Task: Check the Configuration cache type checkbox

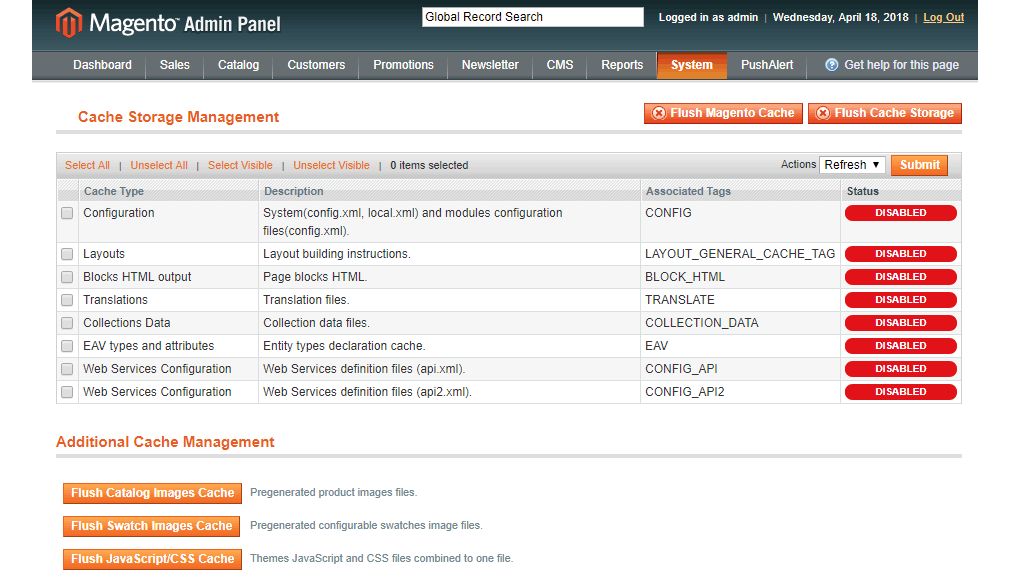Action: tap(67, 213)
